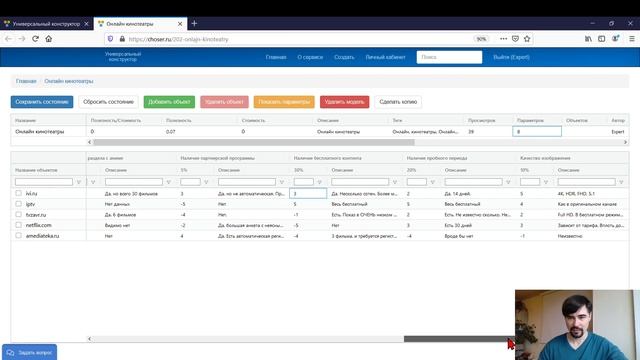Click the Параметров cell with value 8

pyautogui.click(x=537, y=131)
